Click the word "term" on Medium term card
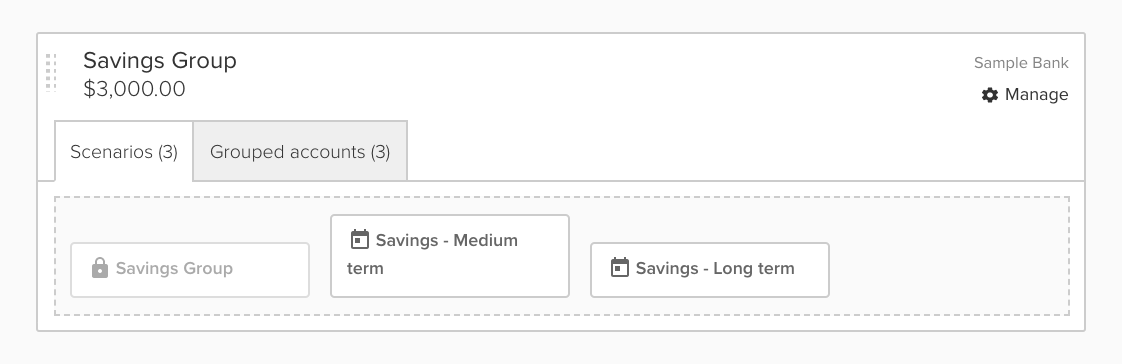This screenshot has width=1122, height=364. 365,269
